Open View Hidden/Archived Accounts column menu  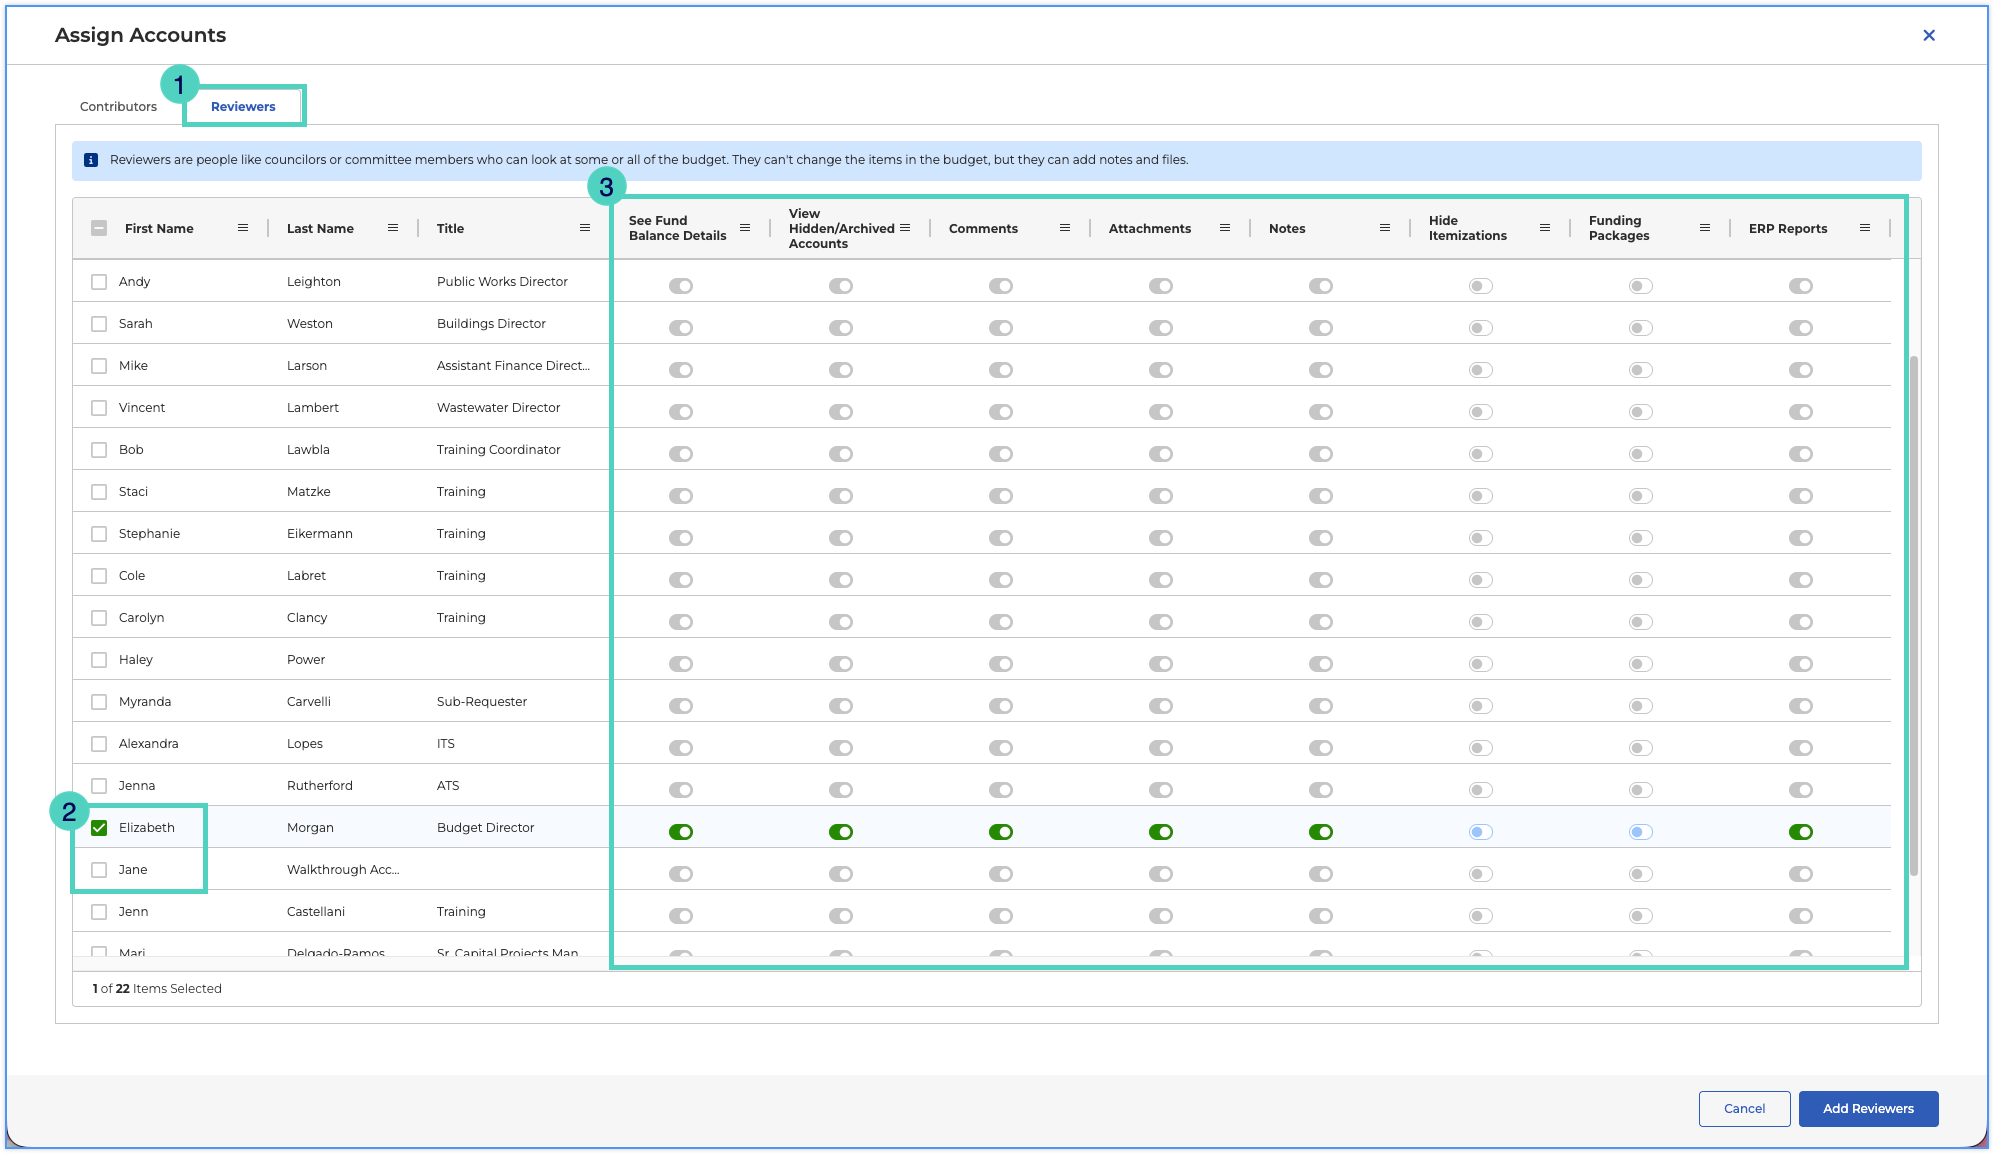pos(905,228)
